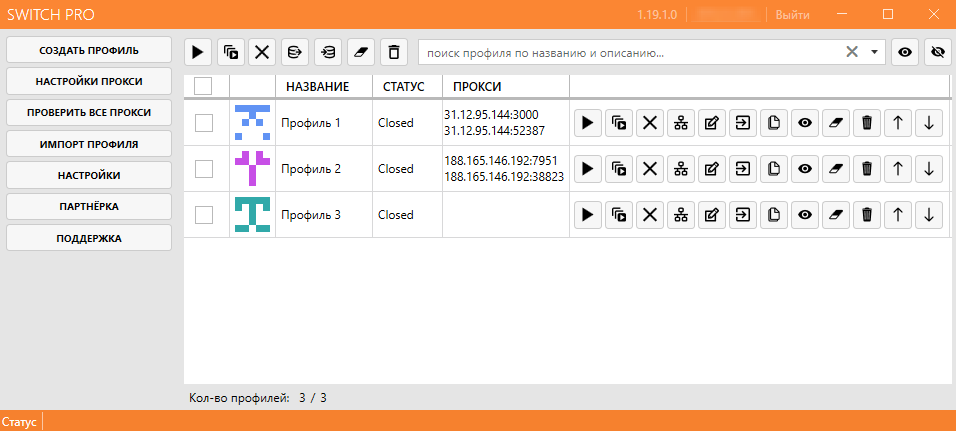
Task: Click the toolbar eraser icon
Action: coord(361,52)
